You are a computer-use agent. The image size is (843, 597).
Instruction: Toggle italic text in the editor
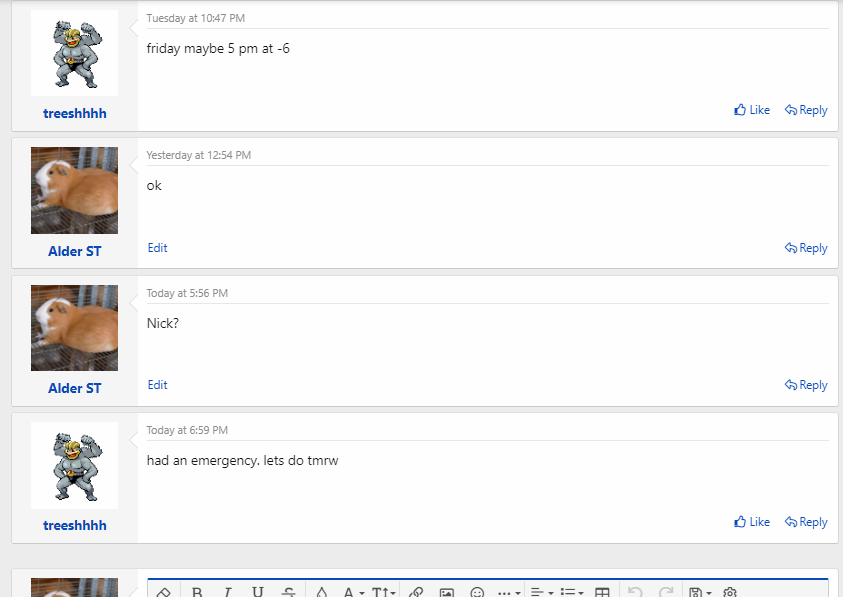227,591
